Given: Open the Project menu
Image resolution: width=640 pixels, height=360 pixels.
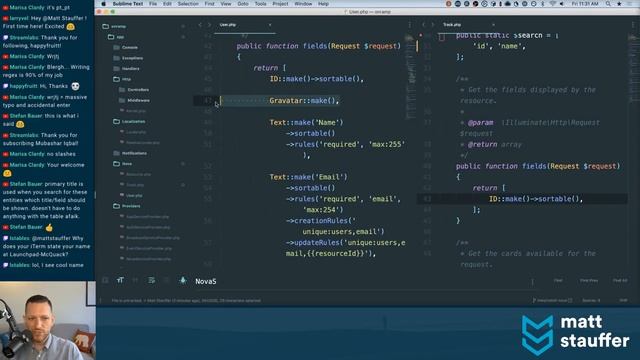Looking at the screenshot, I should click(280, 4).
